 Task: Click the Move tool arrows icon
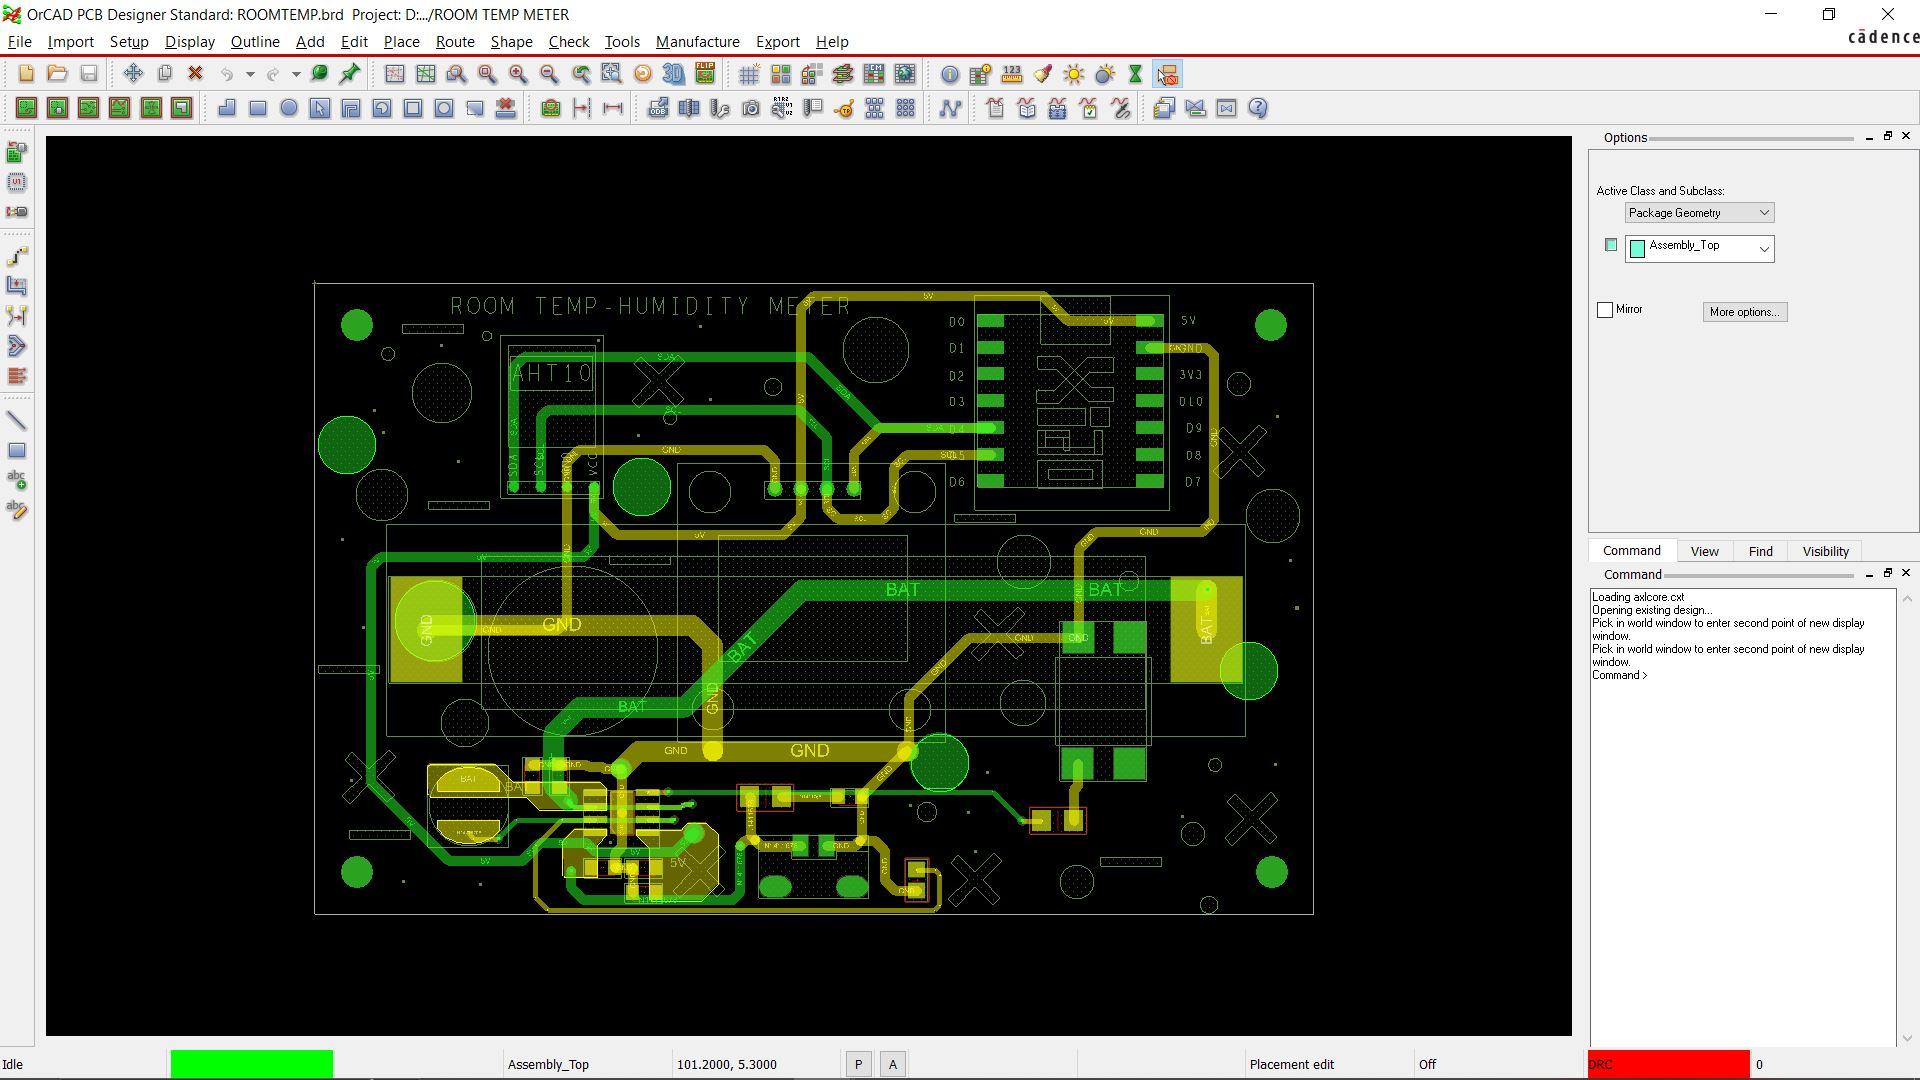(133, 74)
